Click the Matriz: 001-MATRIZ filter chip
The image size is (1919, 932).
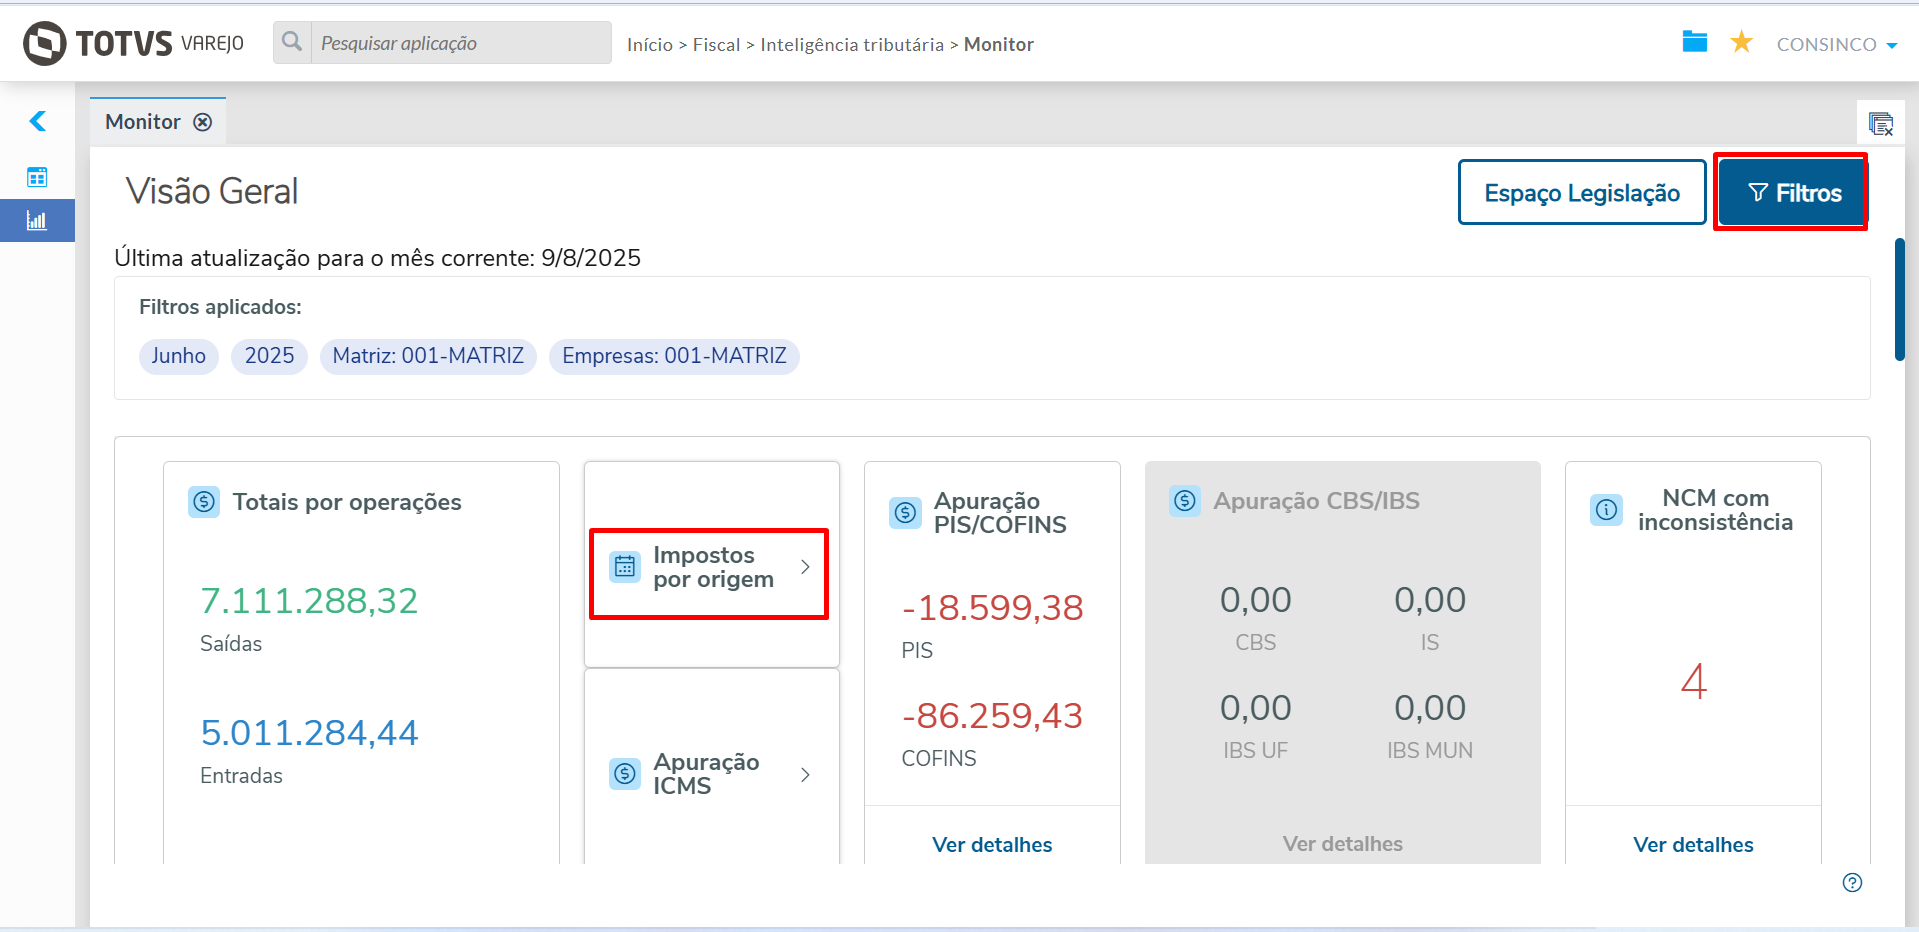(428, 356)
